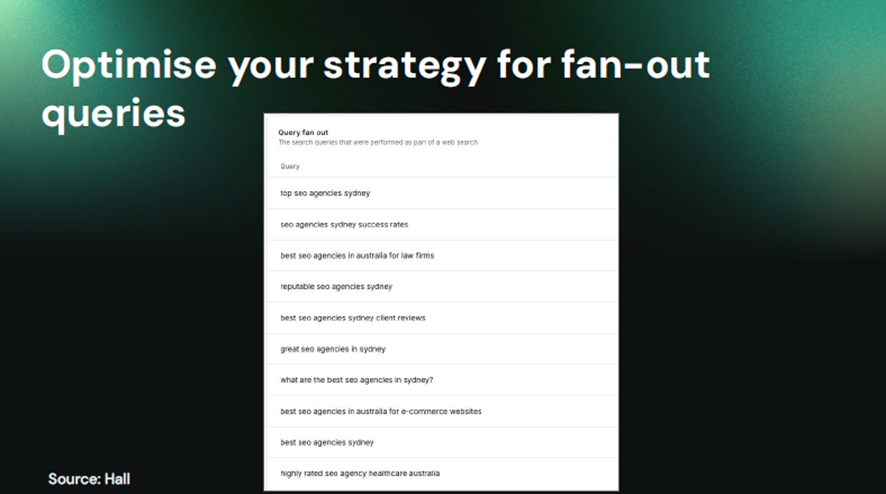This screenshot has width=886, height=494.
Task: Click the "best seo agencies sydney" row
Action: coord(327,442)
